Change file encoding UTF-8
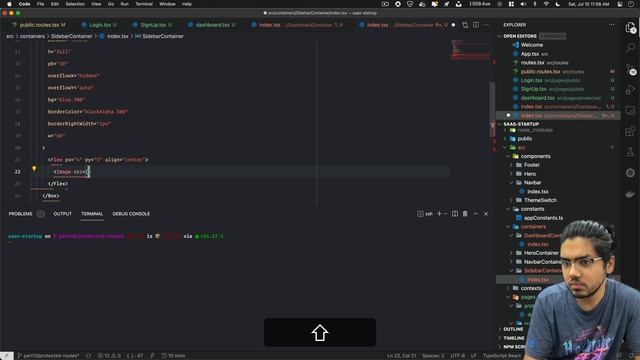 (457, 356)
